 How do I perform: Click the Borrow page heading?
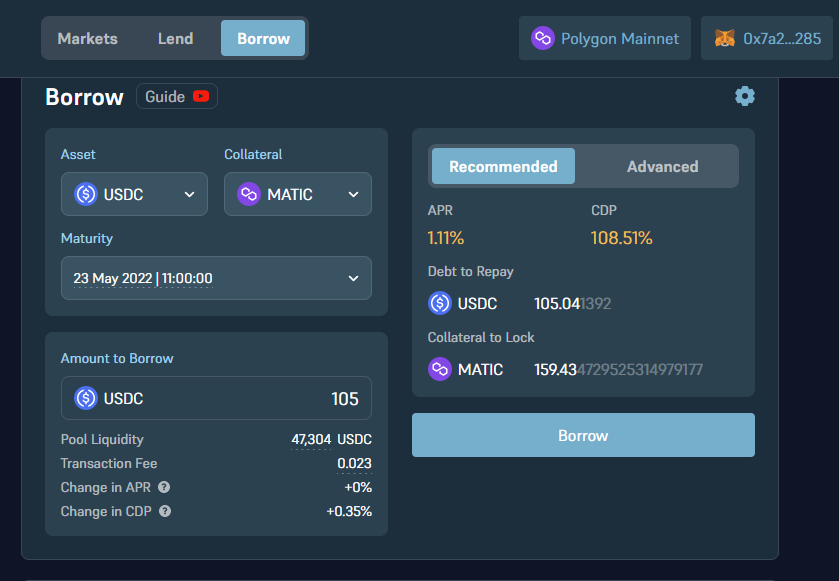(x=85, y=97)
